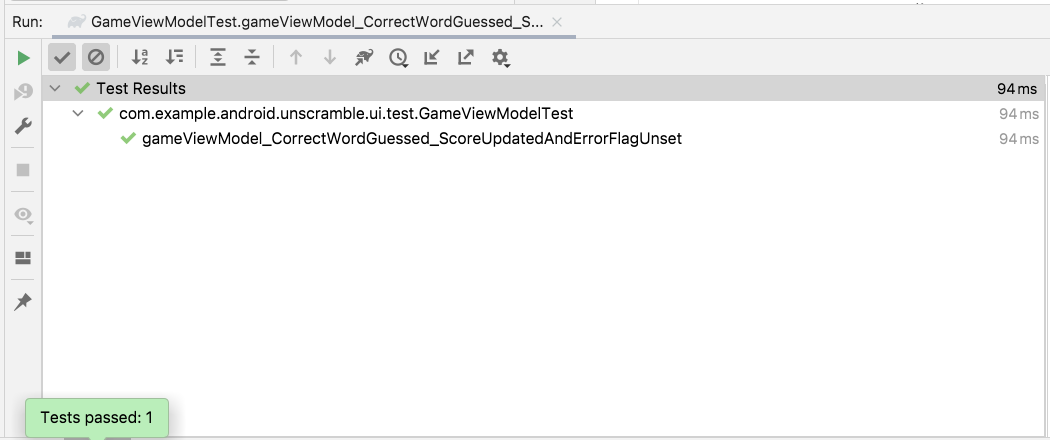Click the wrench icon in sidebar
The image size is (1050, 440).
(23, 127)
